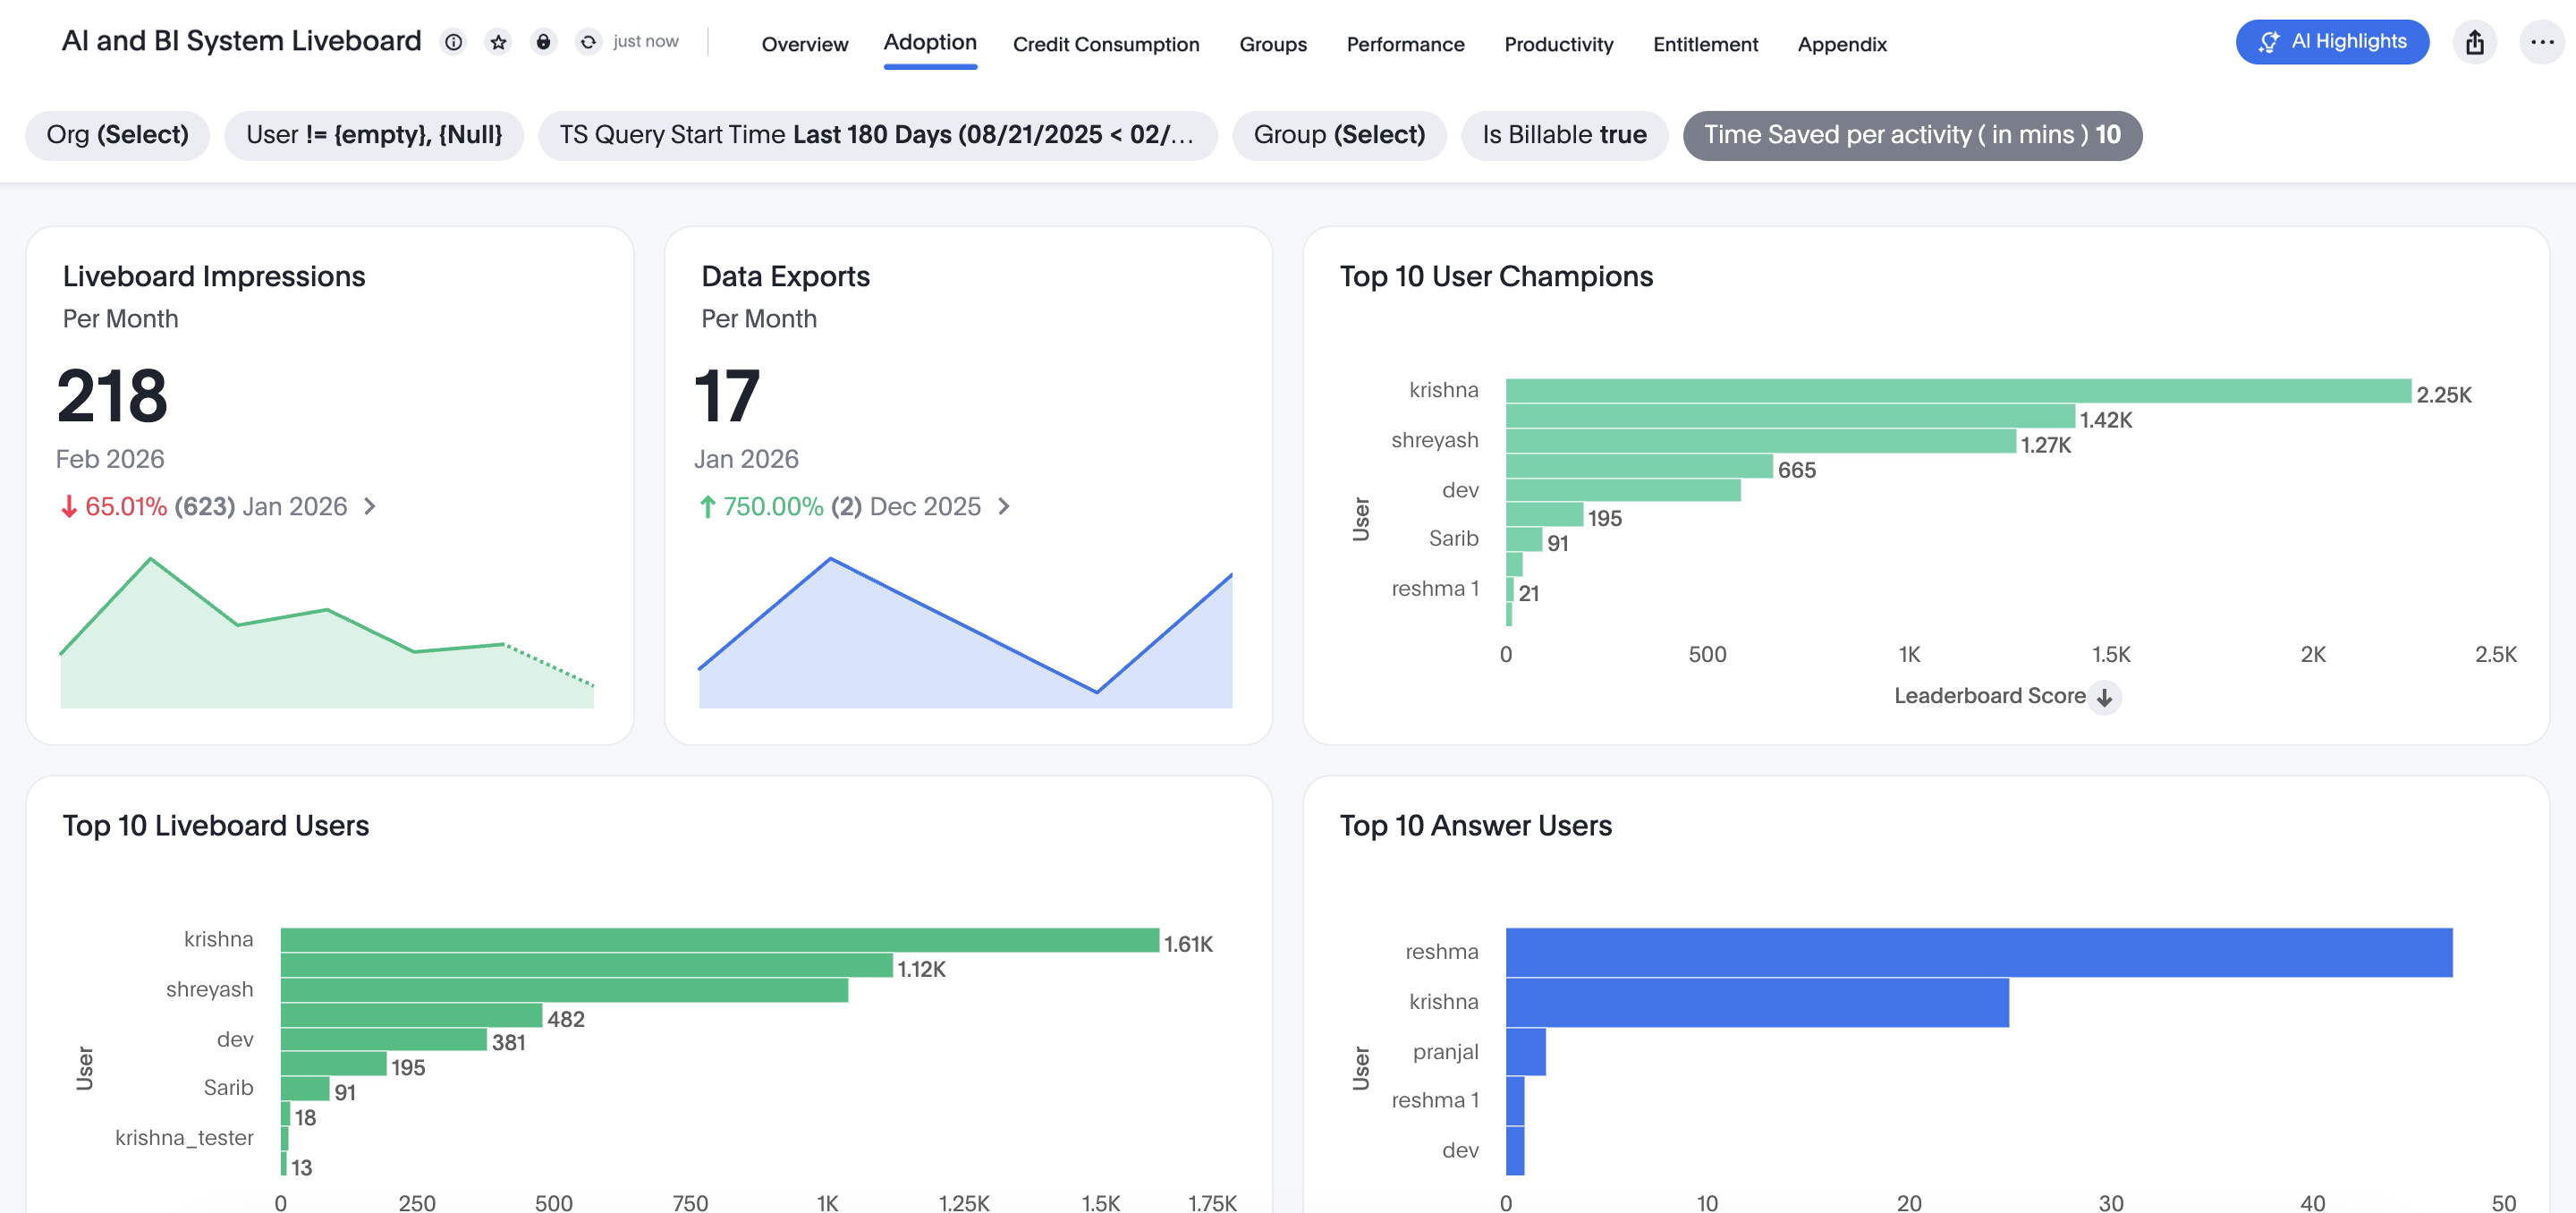The image size is (2576, 1213).
Task: Select the 1.42K bar in User Champions
Action: pyautogui.click(x=1790, y=416)
